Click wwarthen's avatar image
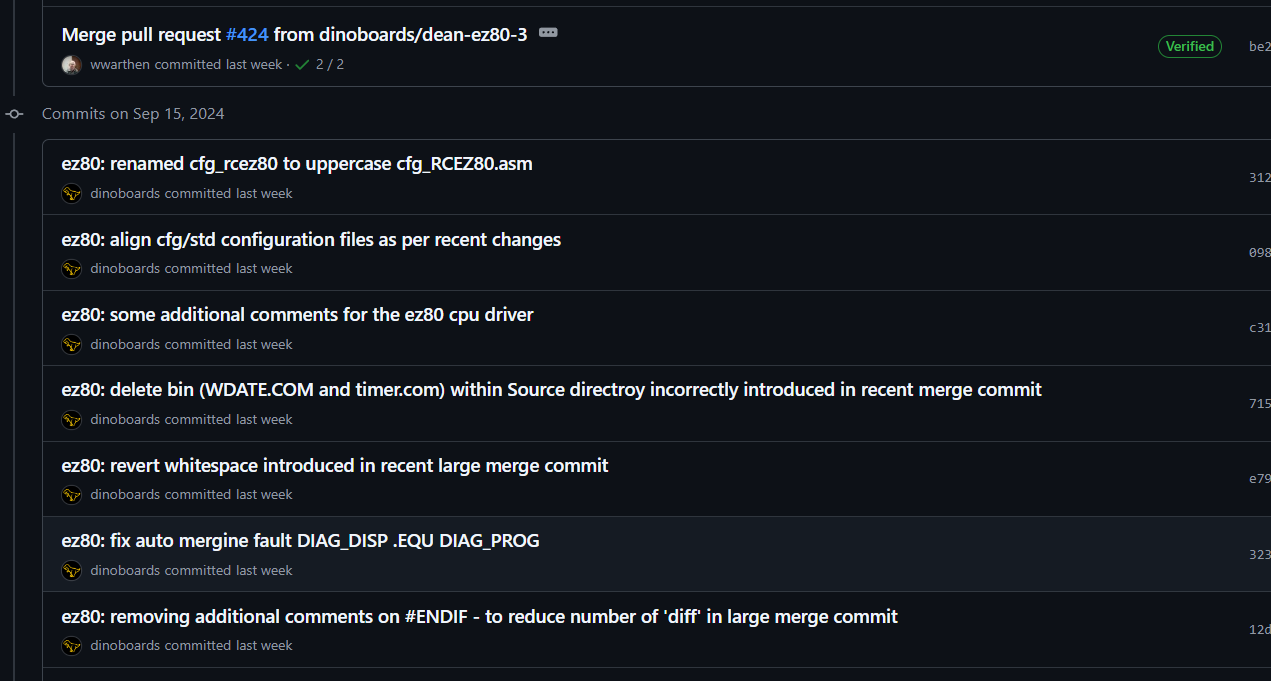This screenshot has height=681, width=1271. (71, 65)
